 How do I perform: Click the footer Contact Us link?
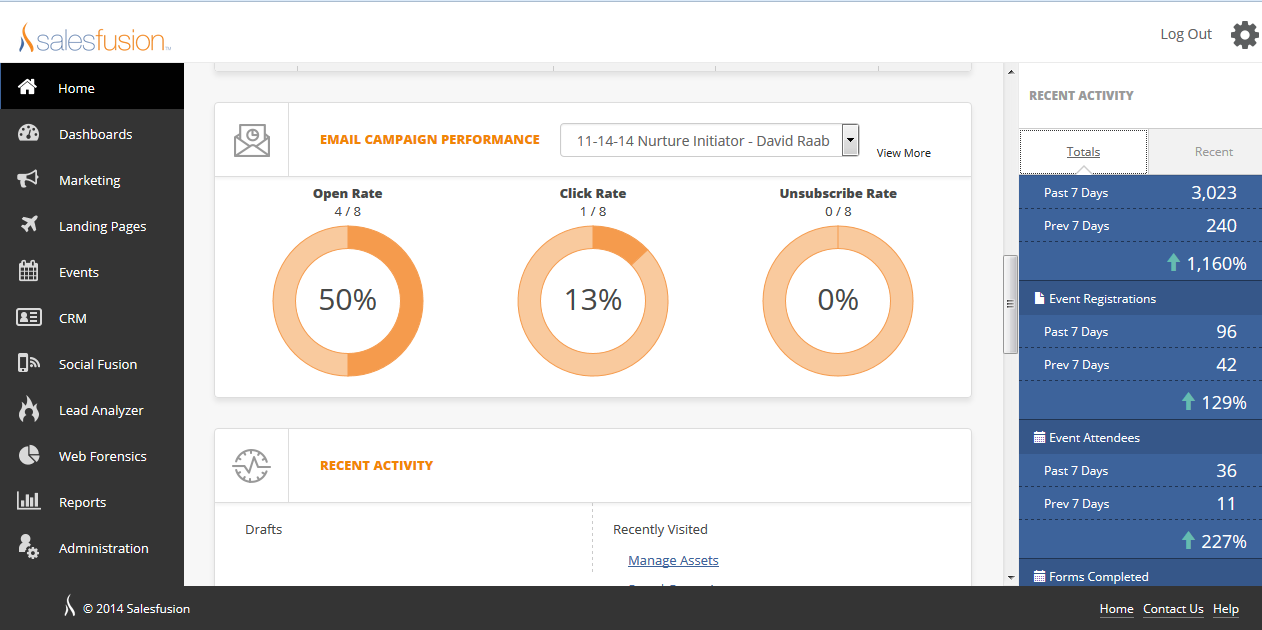1173,608
